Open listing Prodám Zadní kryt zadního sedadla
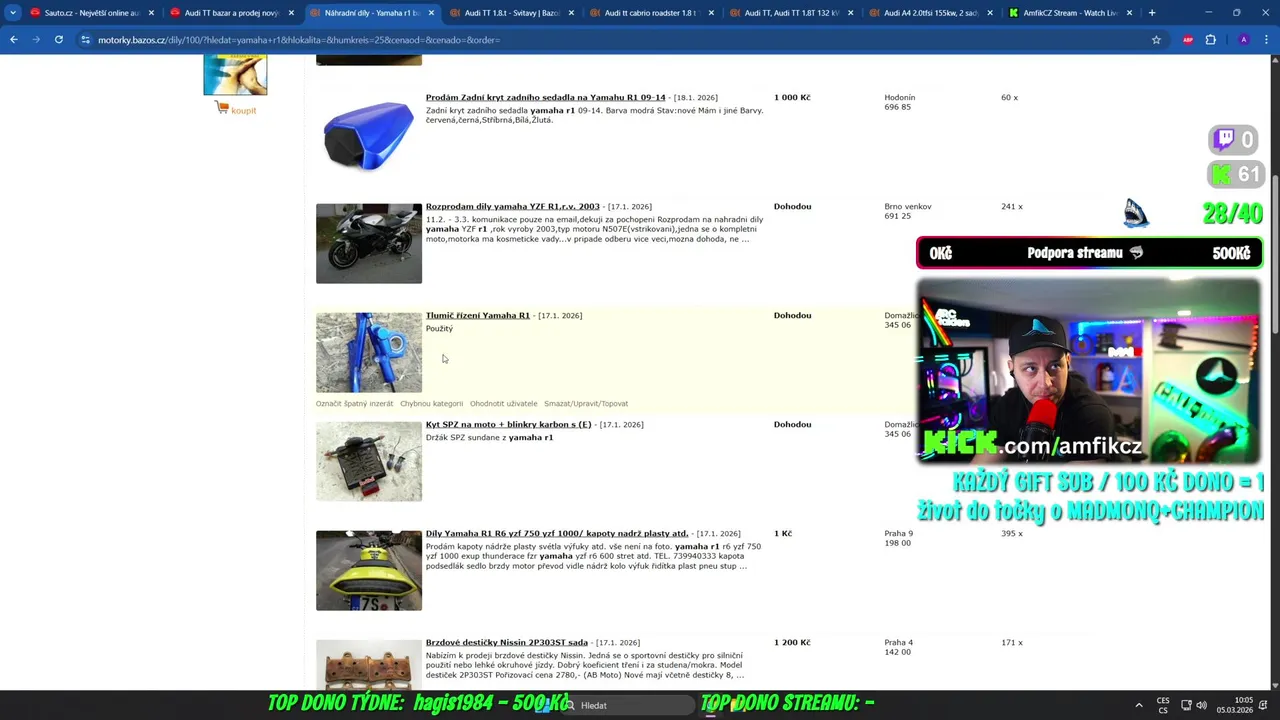The height and width of the screenshot is (720, 1280). coord(545,98)
